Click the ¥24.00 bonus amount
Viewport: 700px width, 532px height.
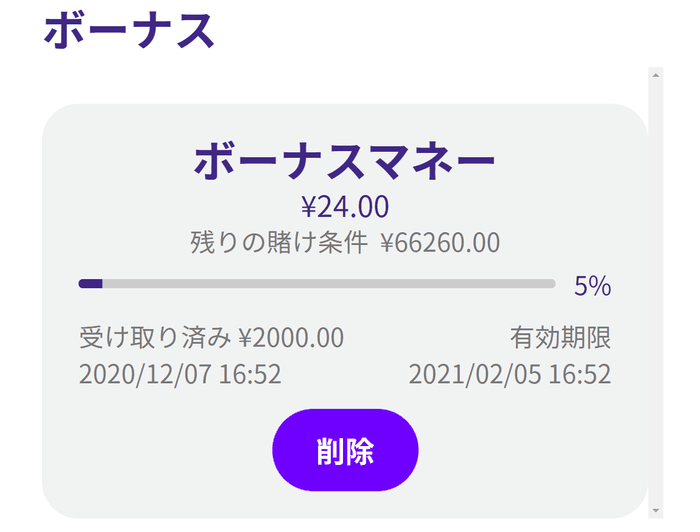(344, 207)
